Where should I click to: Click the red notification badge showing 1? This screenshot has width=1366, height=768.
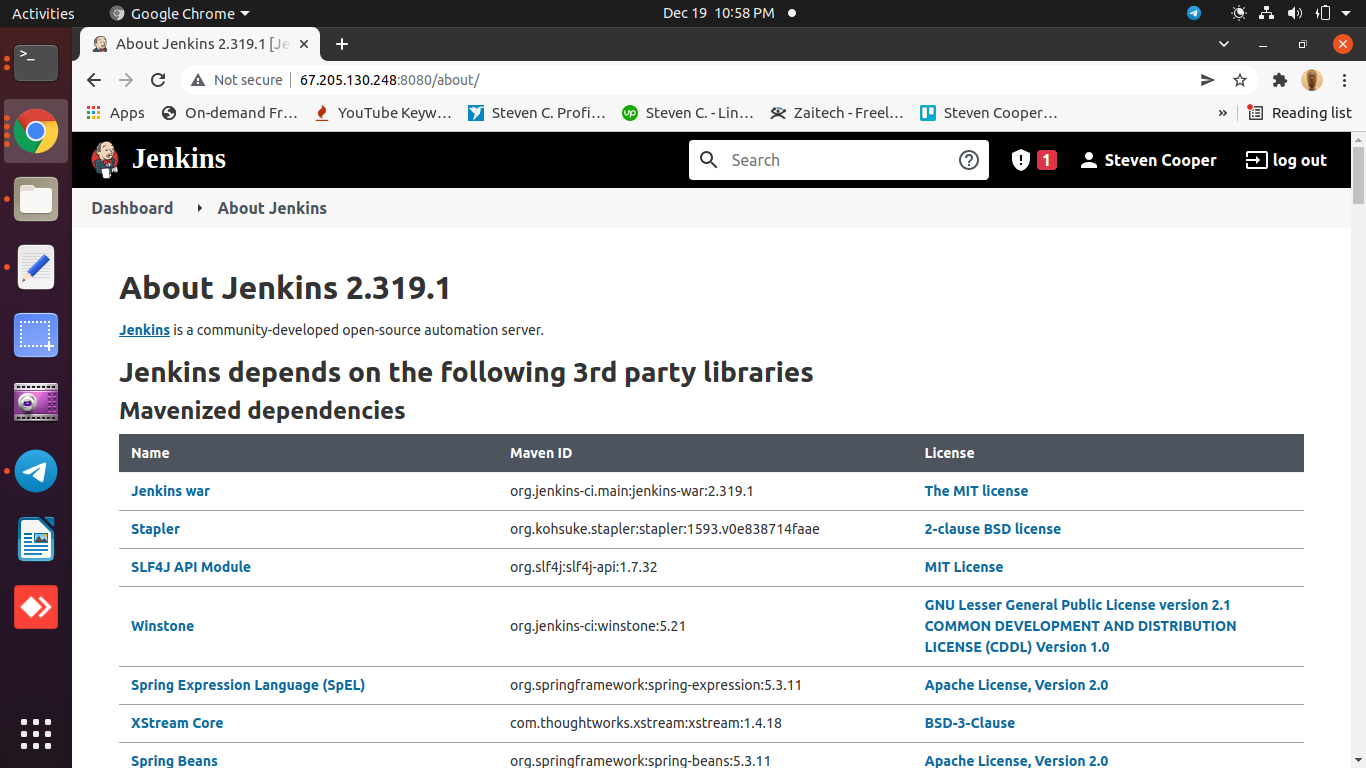(1046, 160)
